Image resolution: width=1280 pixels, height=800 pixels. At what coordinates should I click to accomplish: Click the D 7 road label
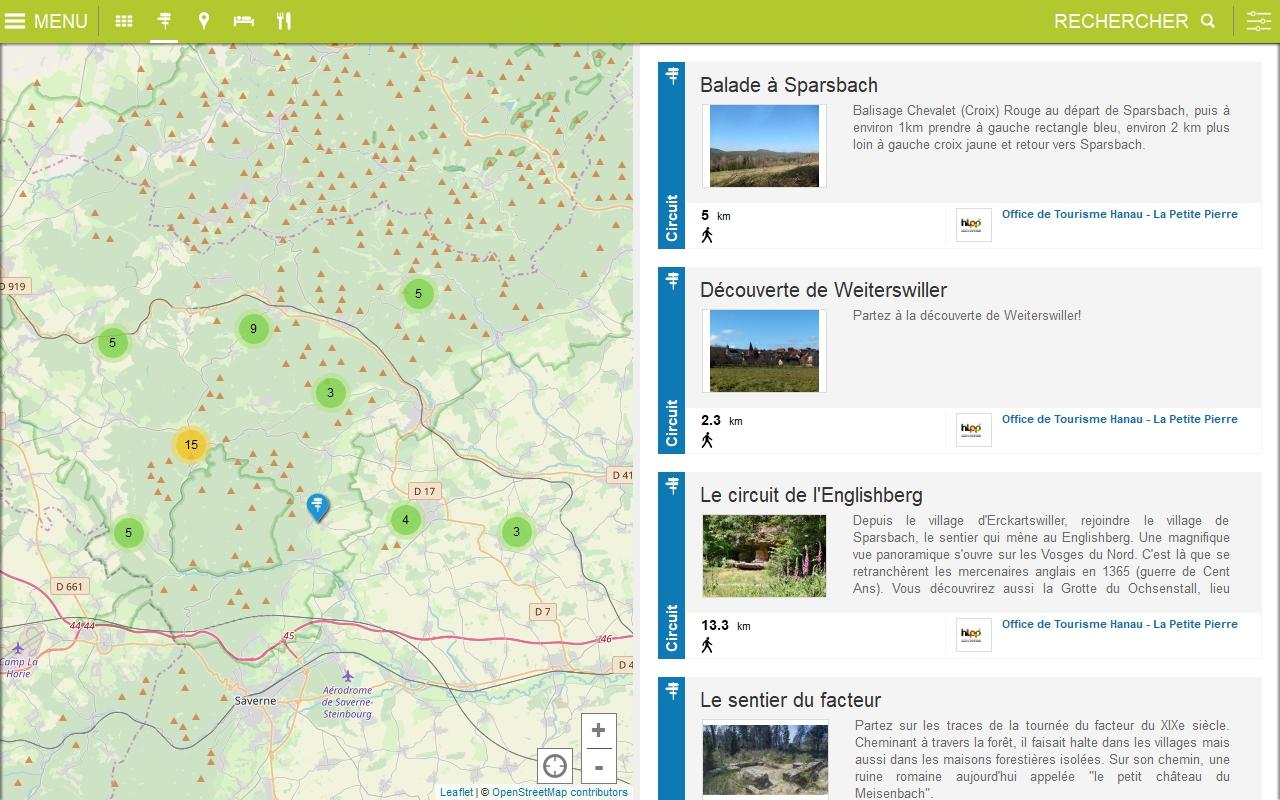542,611
